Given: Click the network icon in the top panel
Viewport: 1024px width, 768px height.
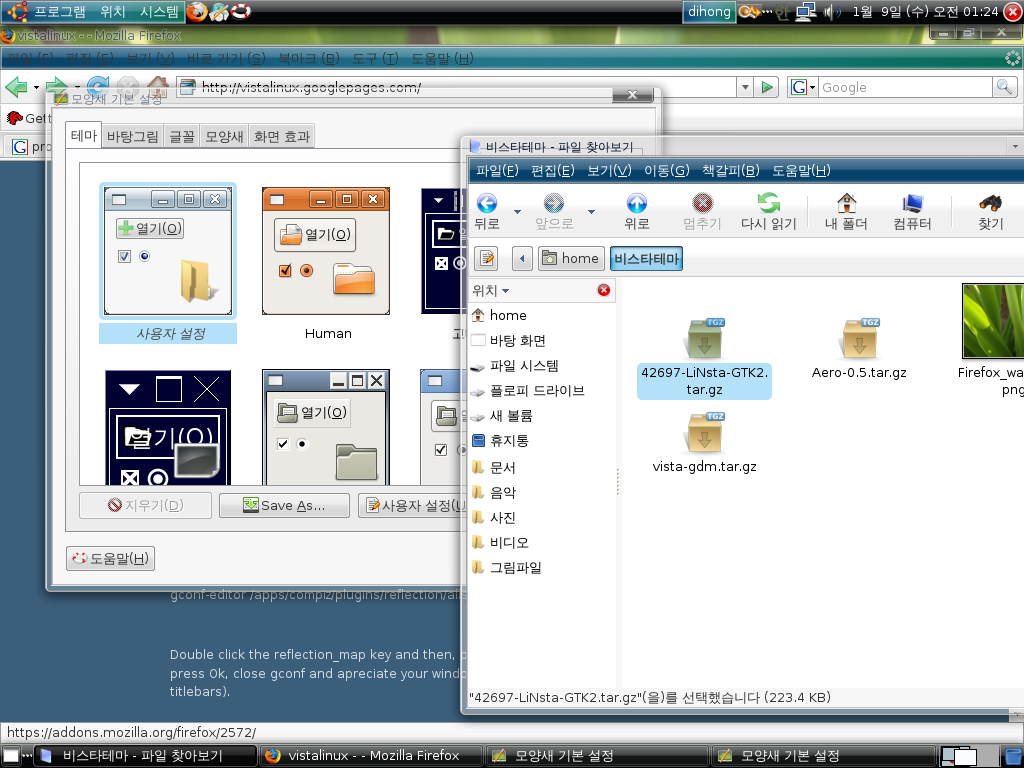Looking at the screenshot, I should click(x=807, y=12).
